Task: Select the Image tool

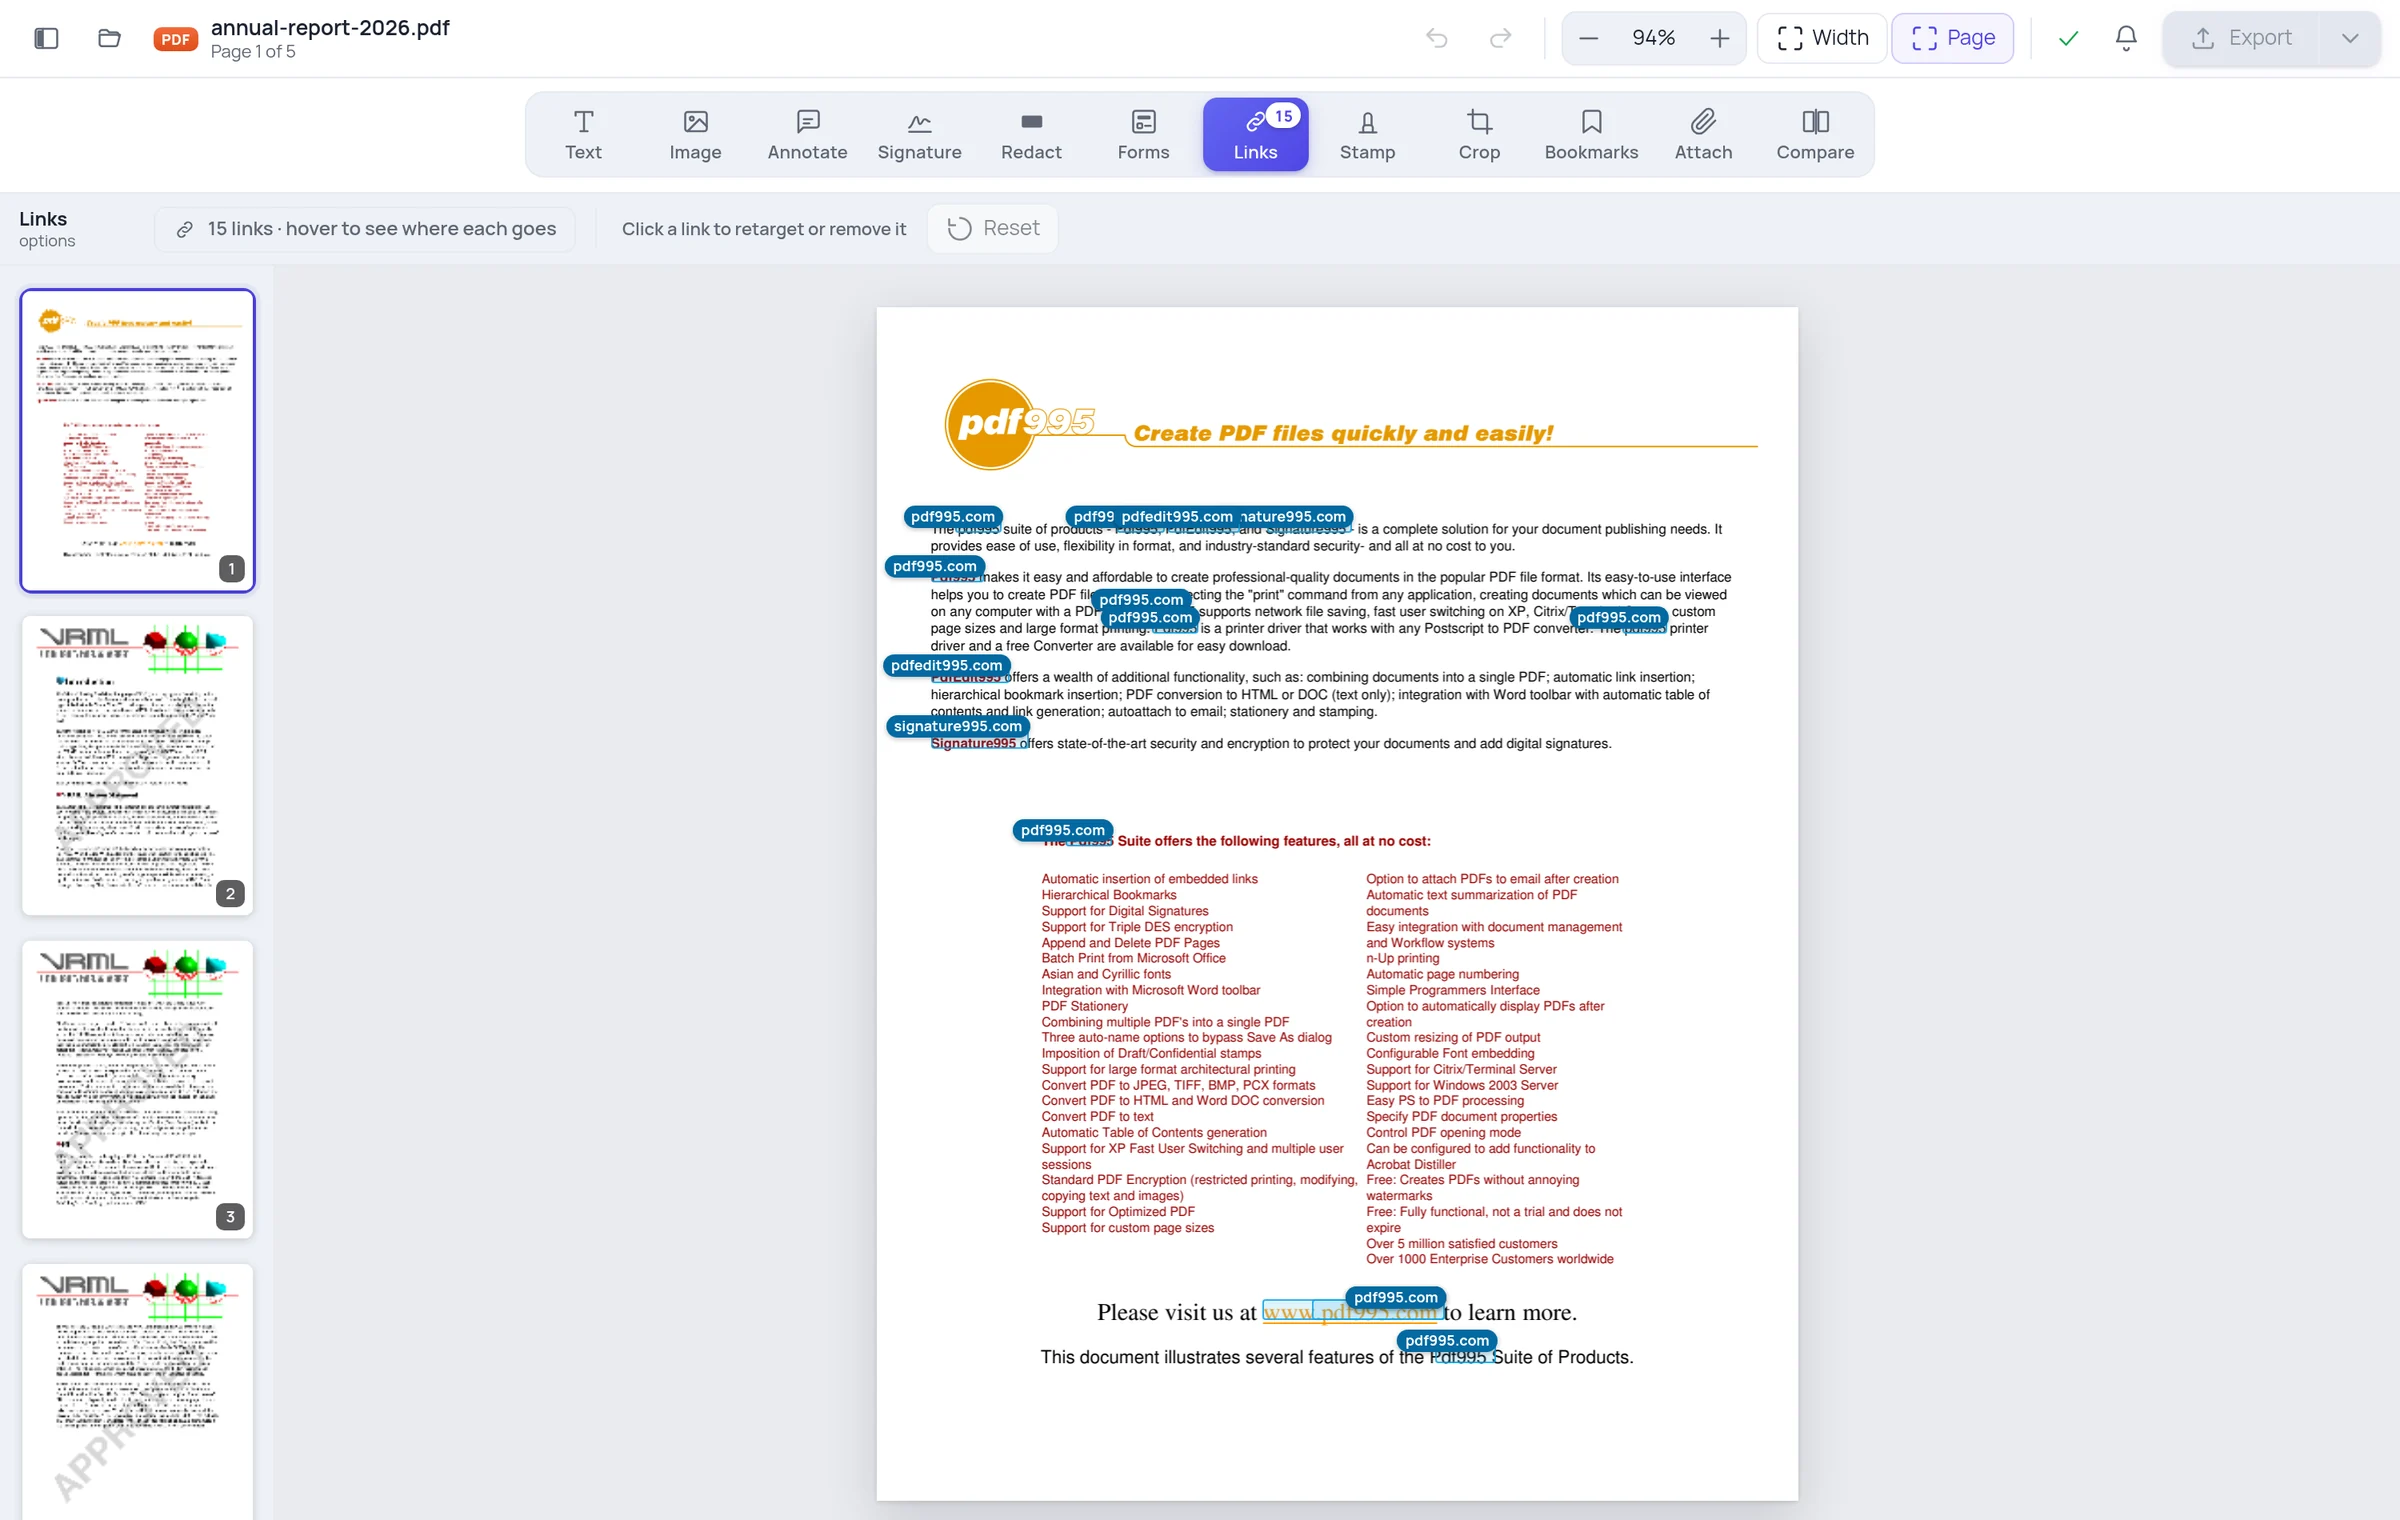Action: [x=695, y=135]
